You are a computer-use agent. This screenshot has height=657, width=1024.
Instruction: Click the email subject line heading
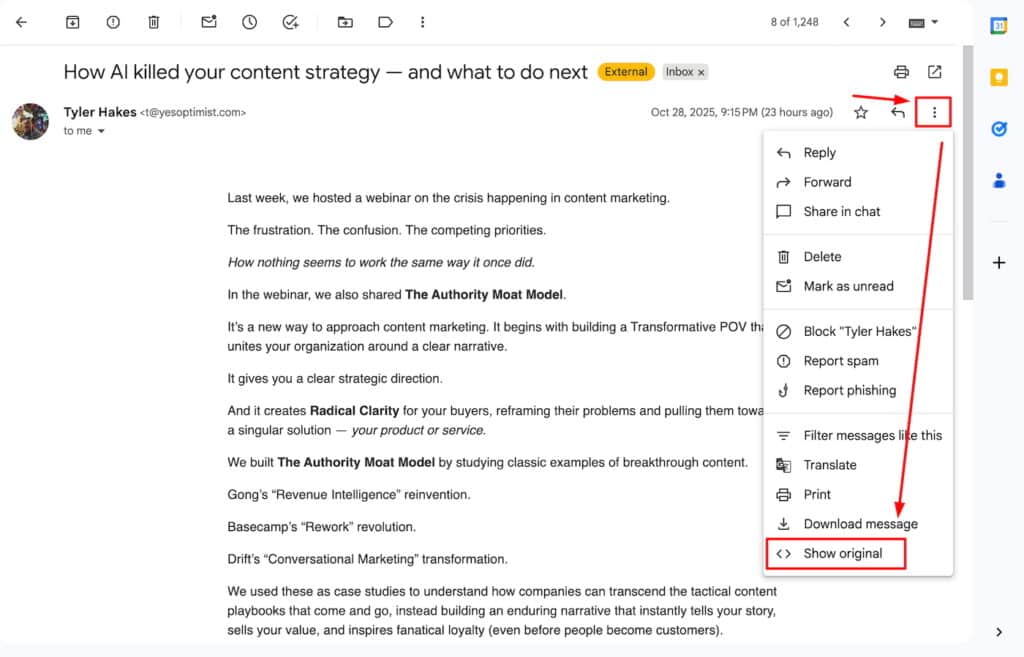click(x=325, y=72)
